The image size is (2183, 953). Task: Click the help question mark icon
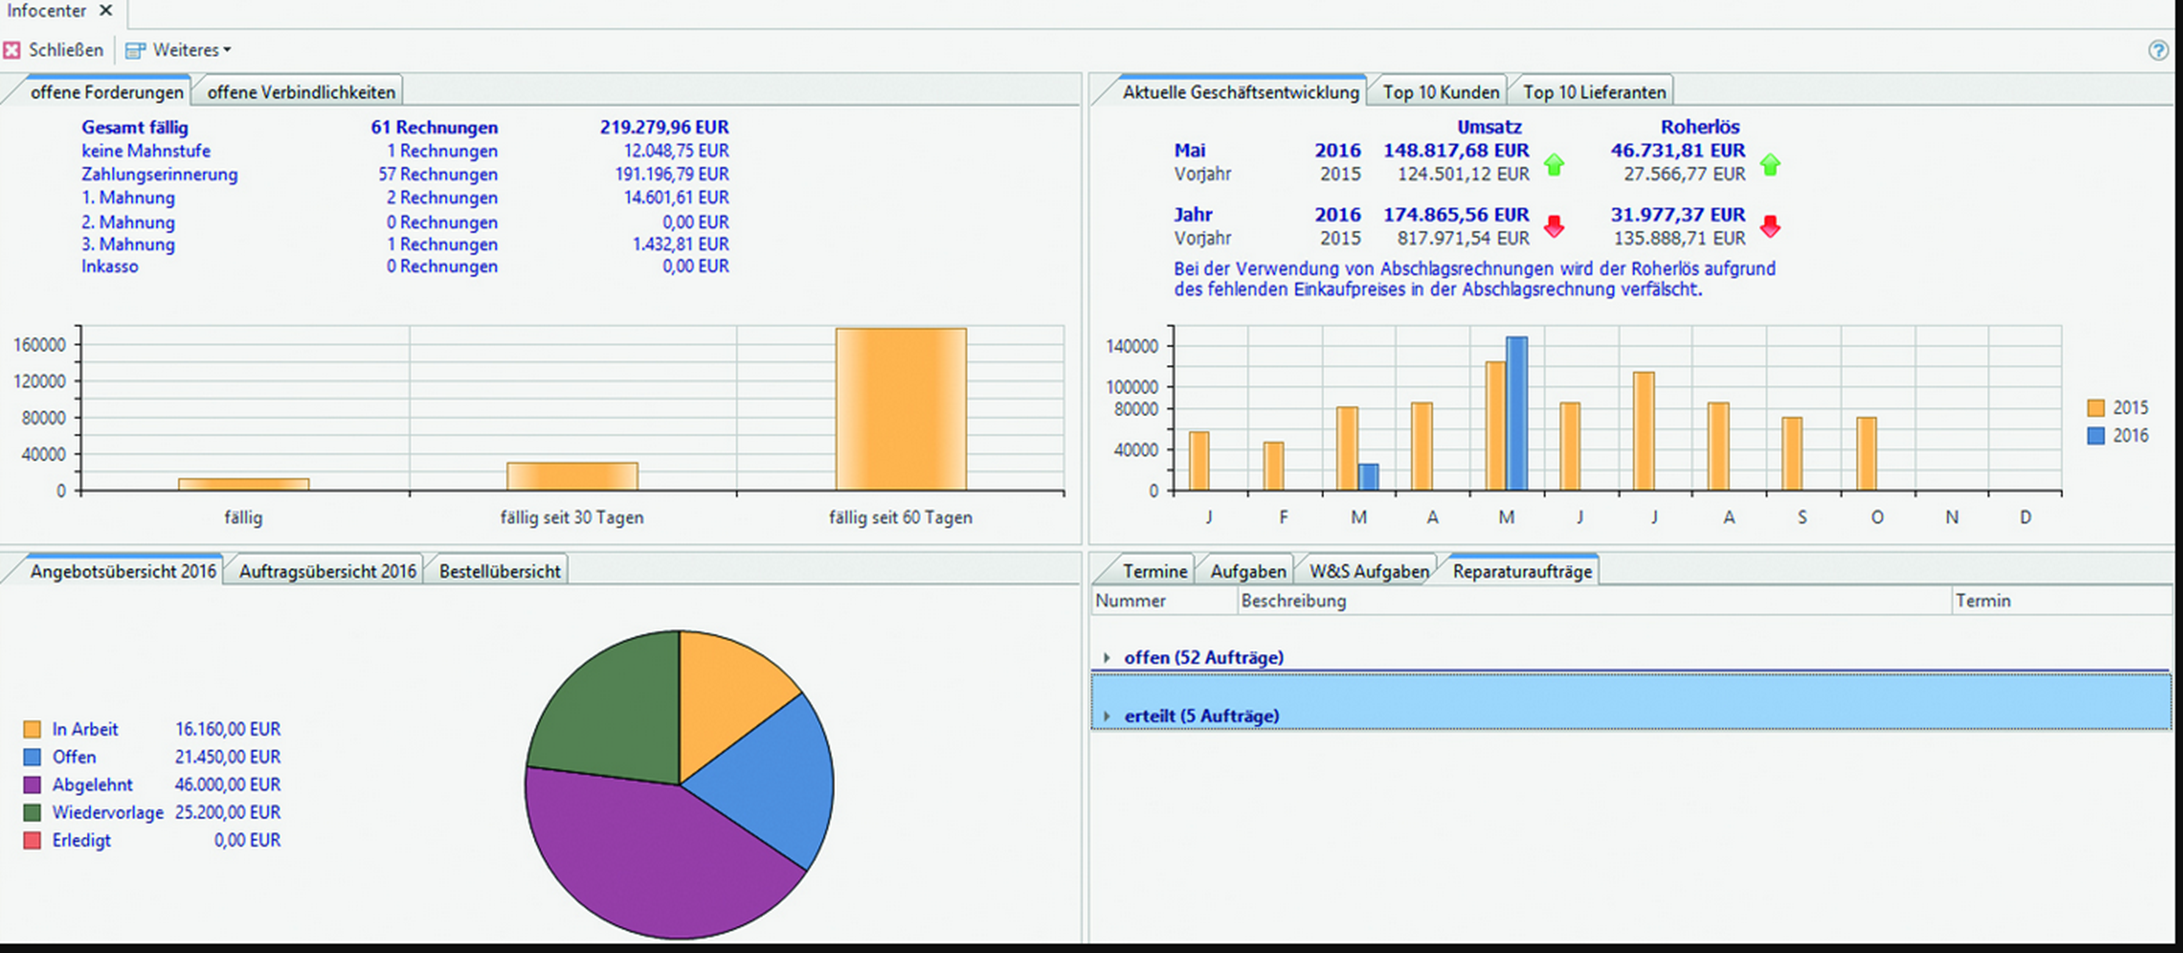(x=2158, y=50)
